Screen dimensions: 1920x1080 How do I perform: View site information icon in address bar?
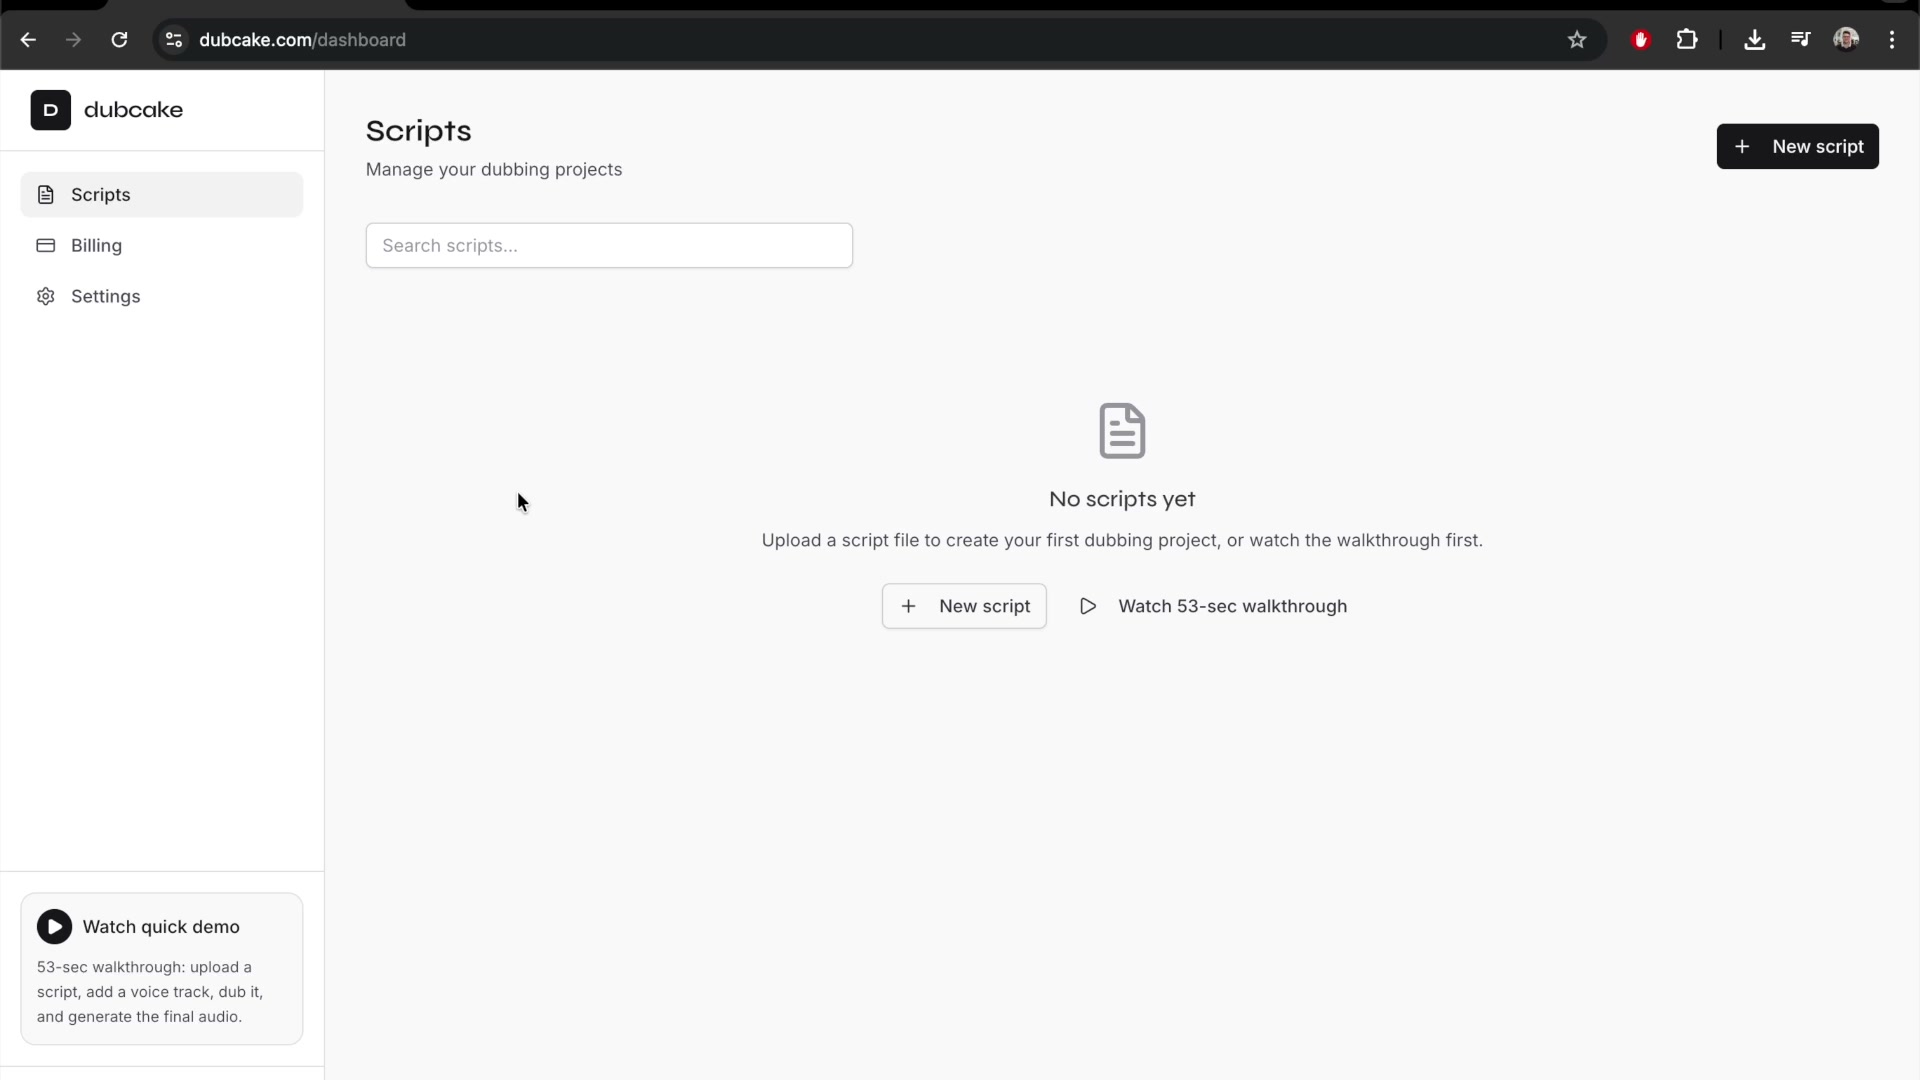point(174,40)
